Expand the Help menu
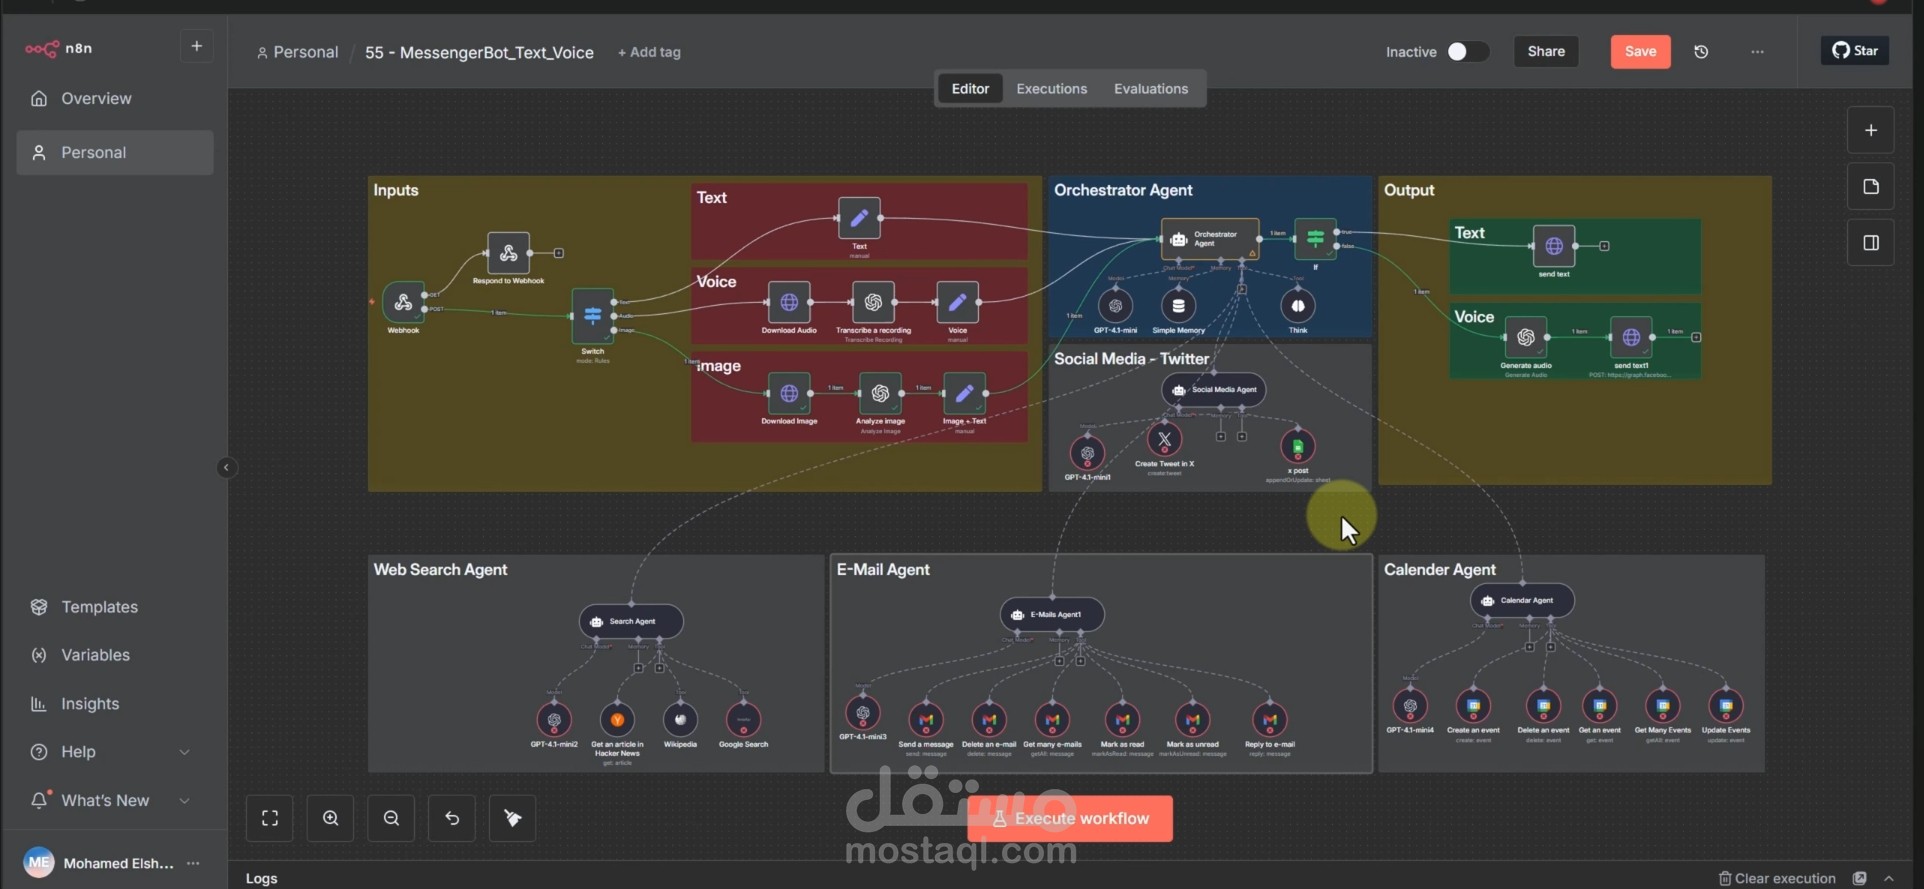1924x889 pixels. 185,752
